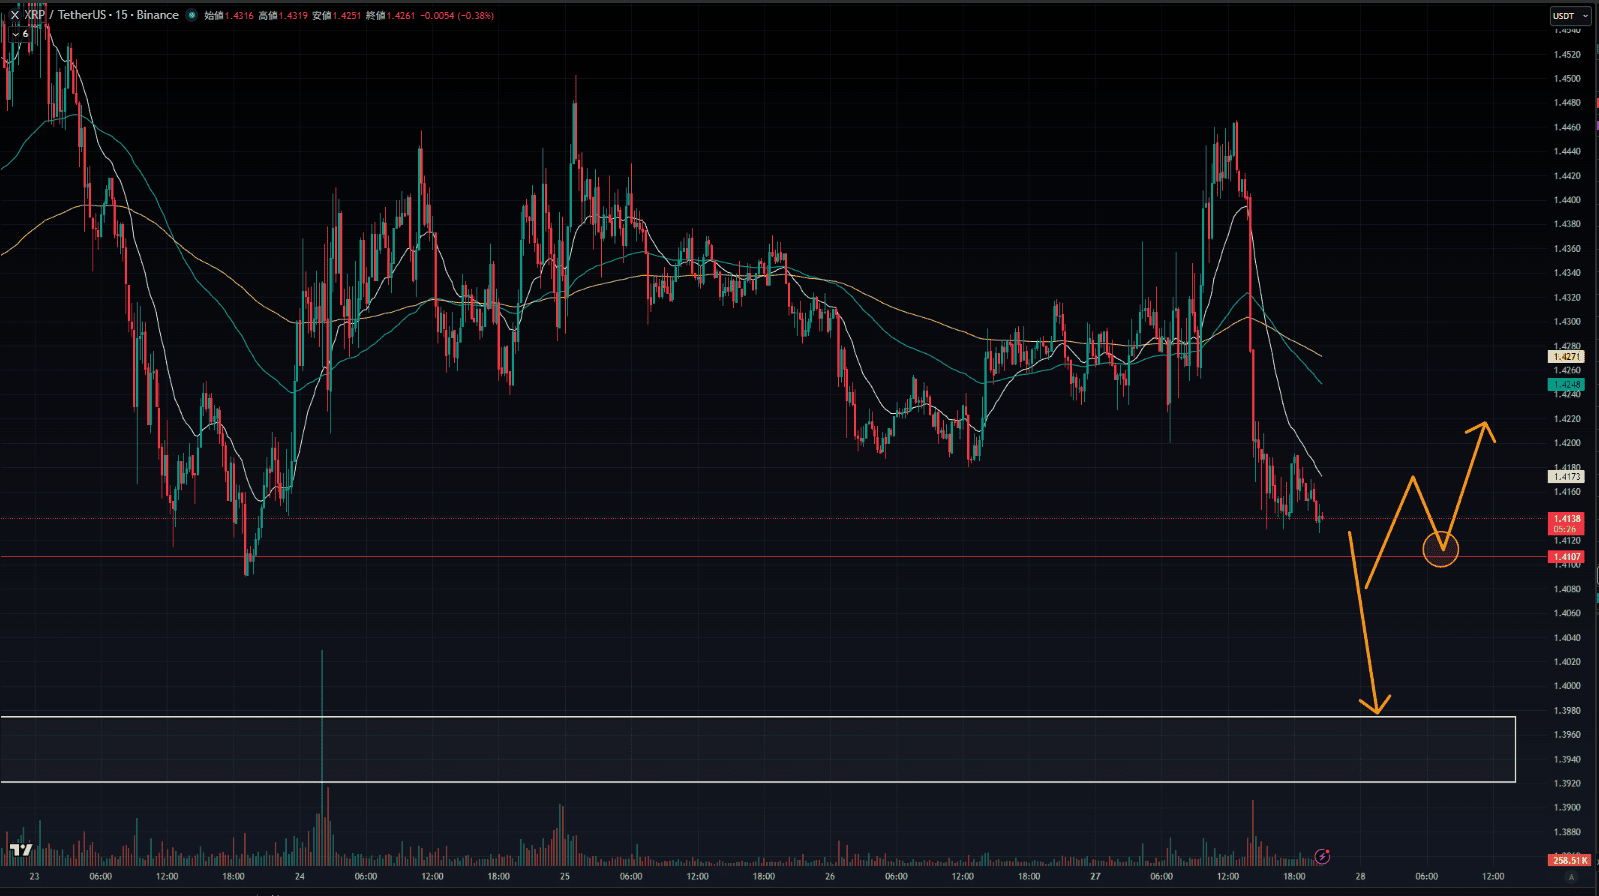Image resolution: width=1599 pixels, height=896 pixels.
Task: Click the XRP / TetherUS symbol title
Action: click(102, 15)
